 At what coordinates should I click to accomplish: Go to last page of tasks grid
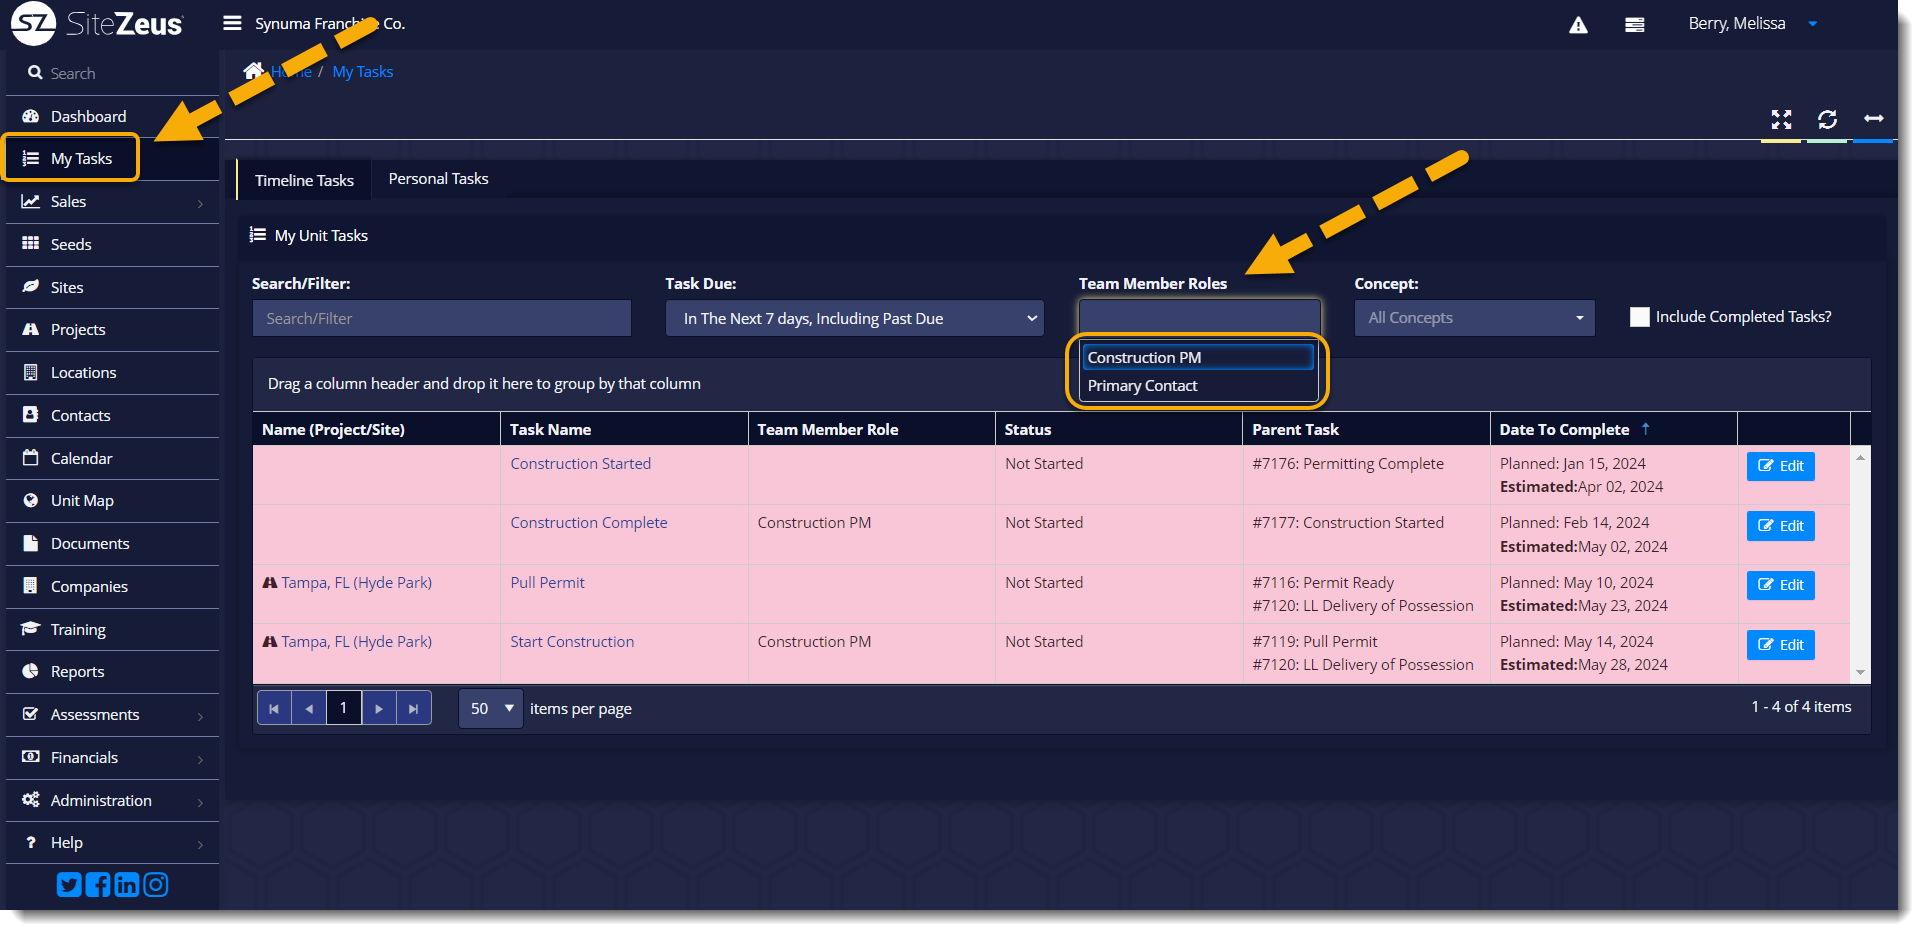[414, 708]
